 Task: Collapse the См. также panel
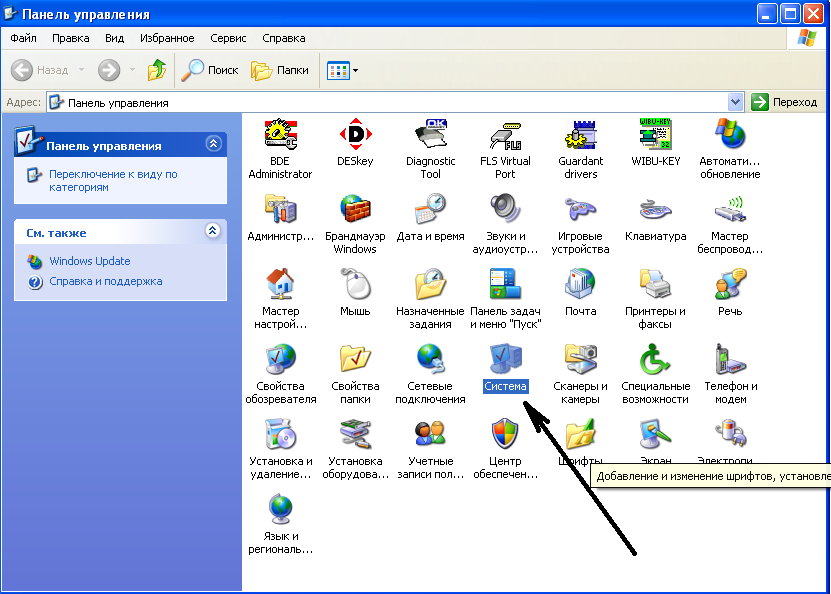(213, 230)
